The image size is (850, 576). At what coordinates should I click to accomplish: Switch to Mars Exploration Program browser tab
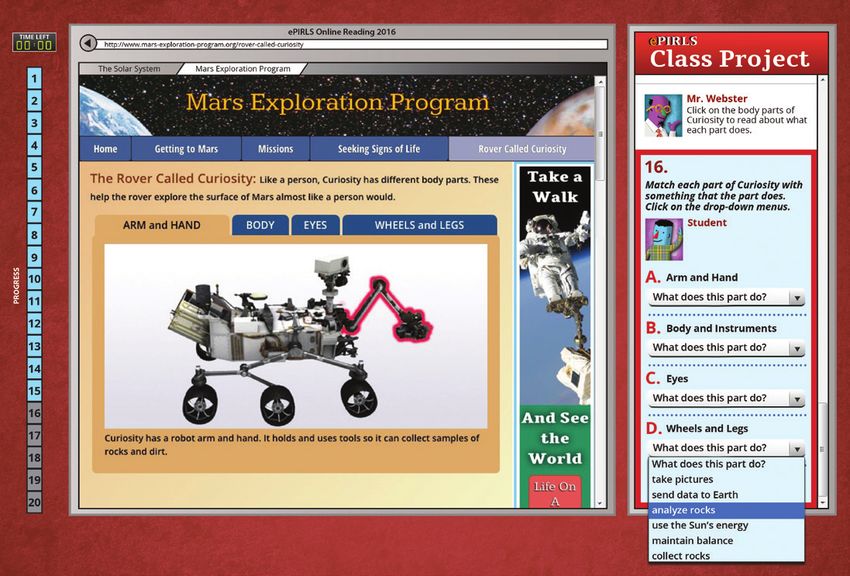point(243,69)
